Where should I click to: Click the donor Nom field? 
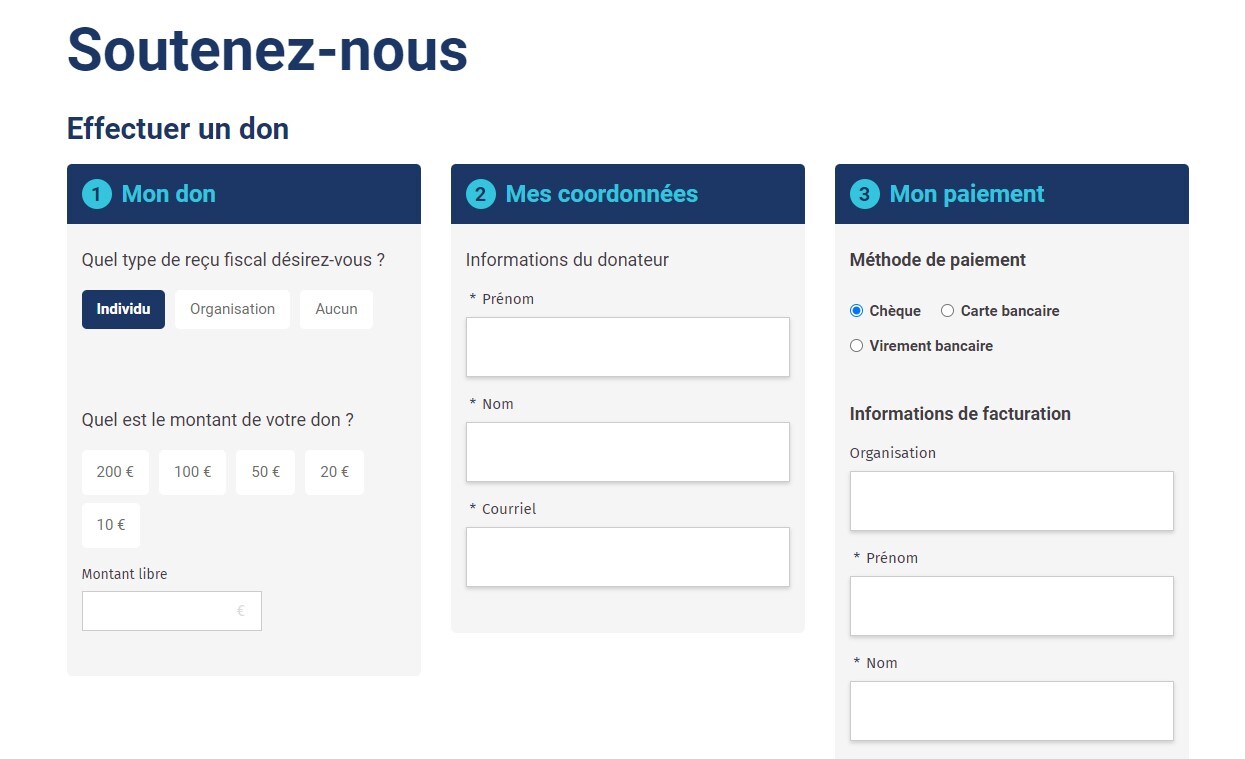[627, 452]
